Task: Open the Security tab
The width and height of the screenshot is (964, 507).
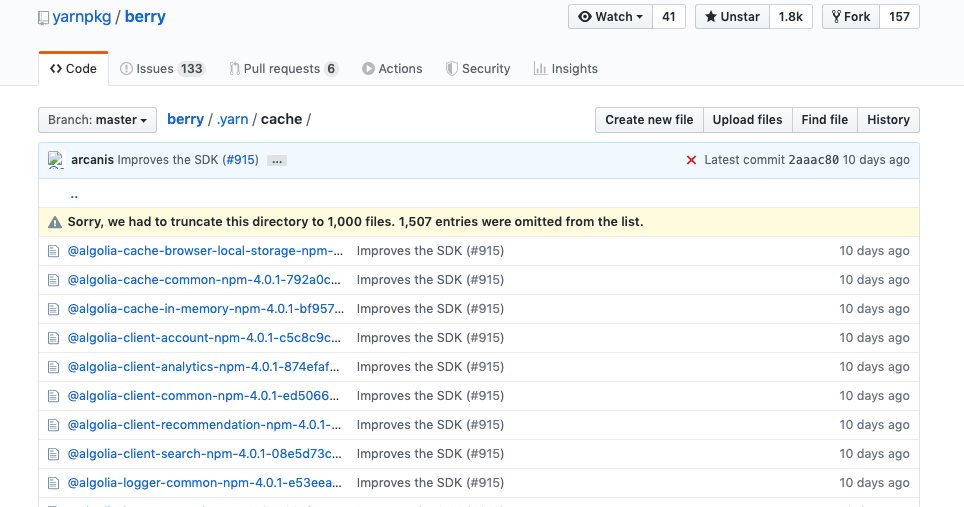Action: 478,69
